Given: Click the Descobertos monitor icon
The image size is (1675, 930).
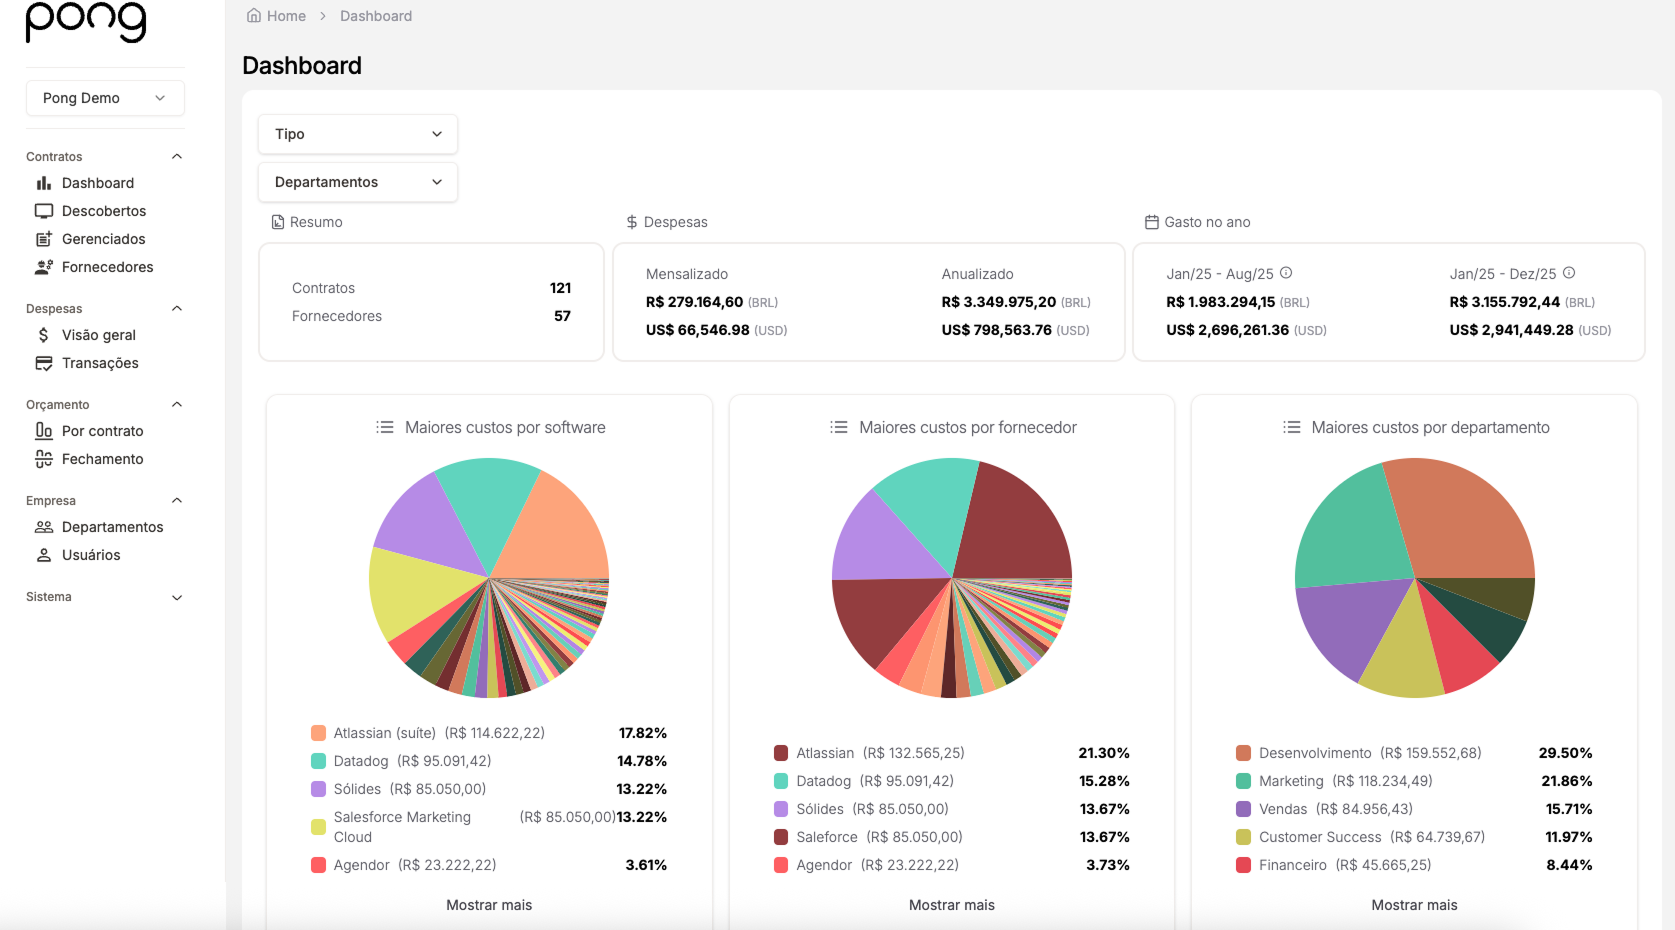Looking at the screenshot, I should 44,211.
